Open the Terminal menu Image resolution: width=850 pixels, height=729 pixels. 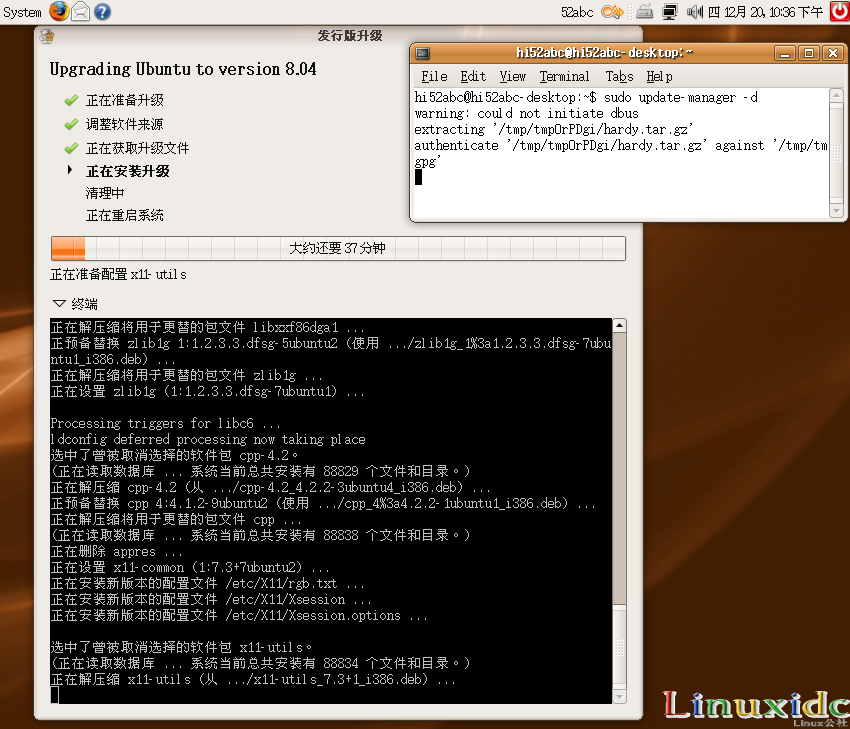click(564, 76)
